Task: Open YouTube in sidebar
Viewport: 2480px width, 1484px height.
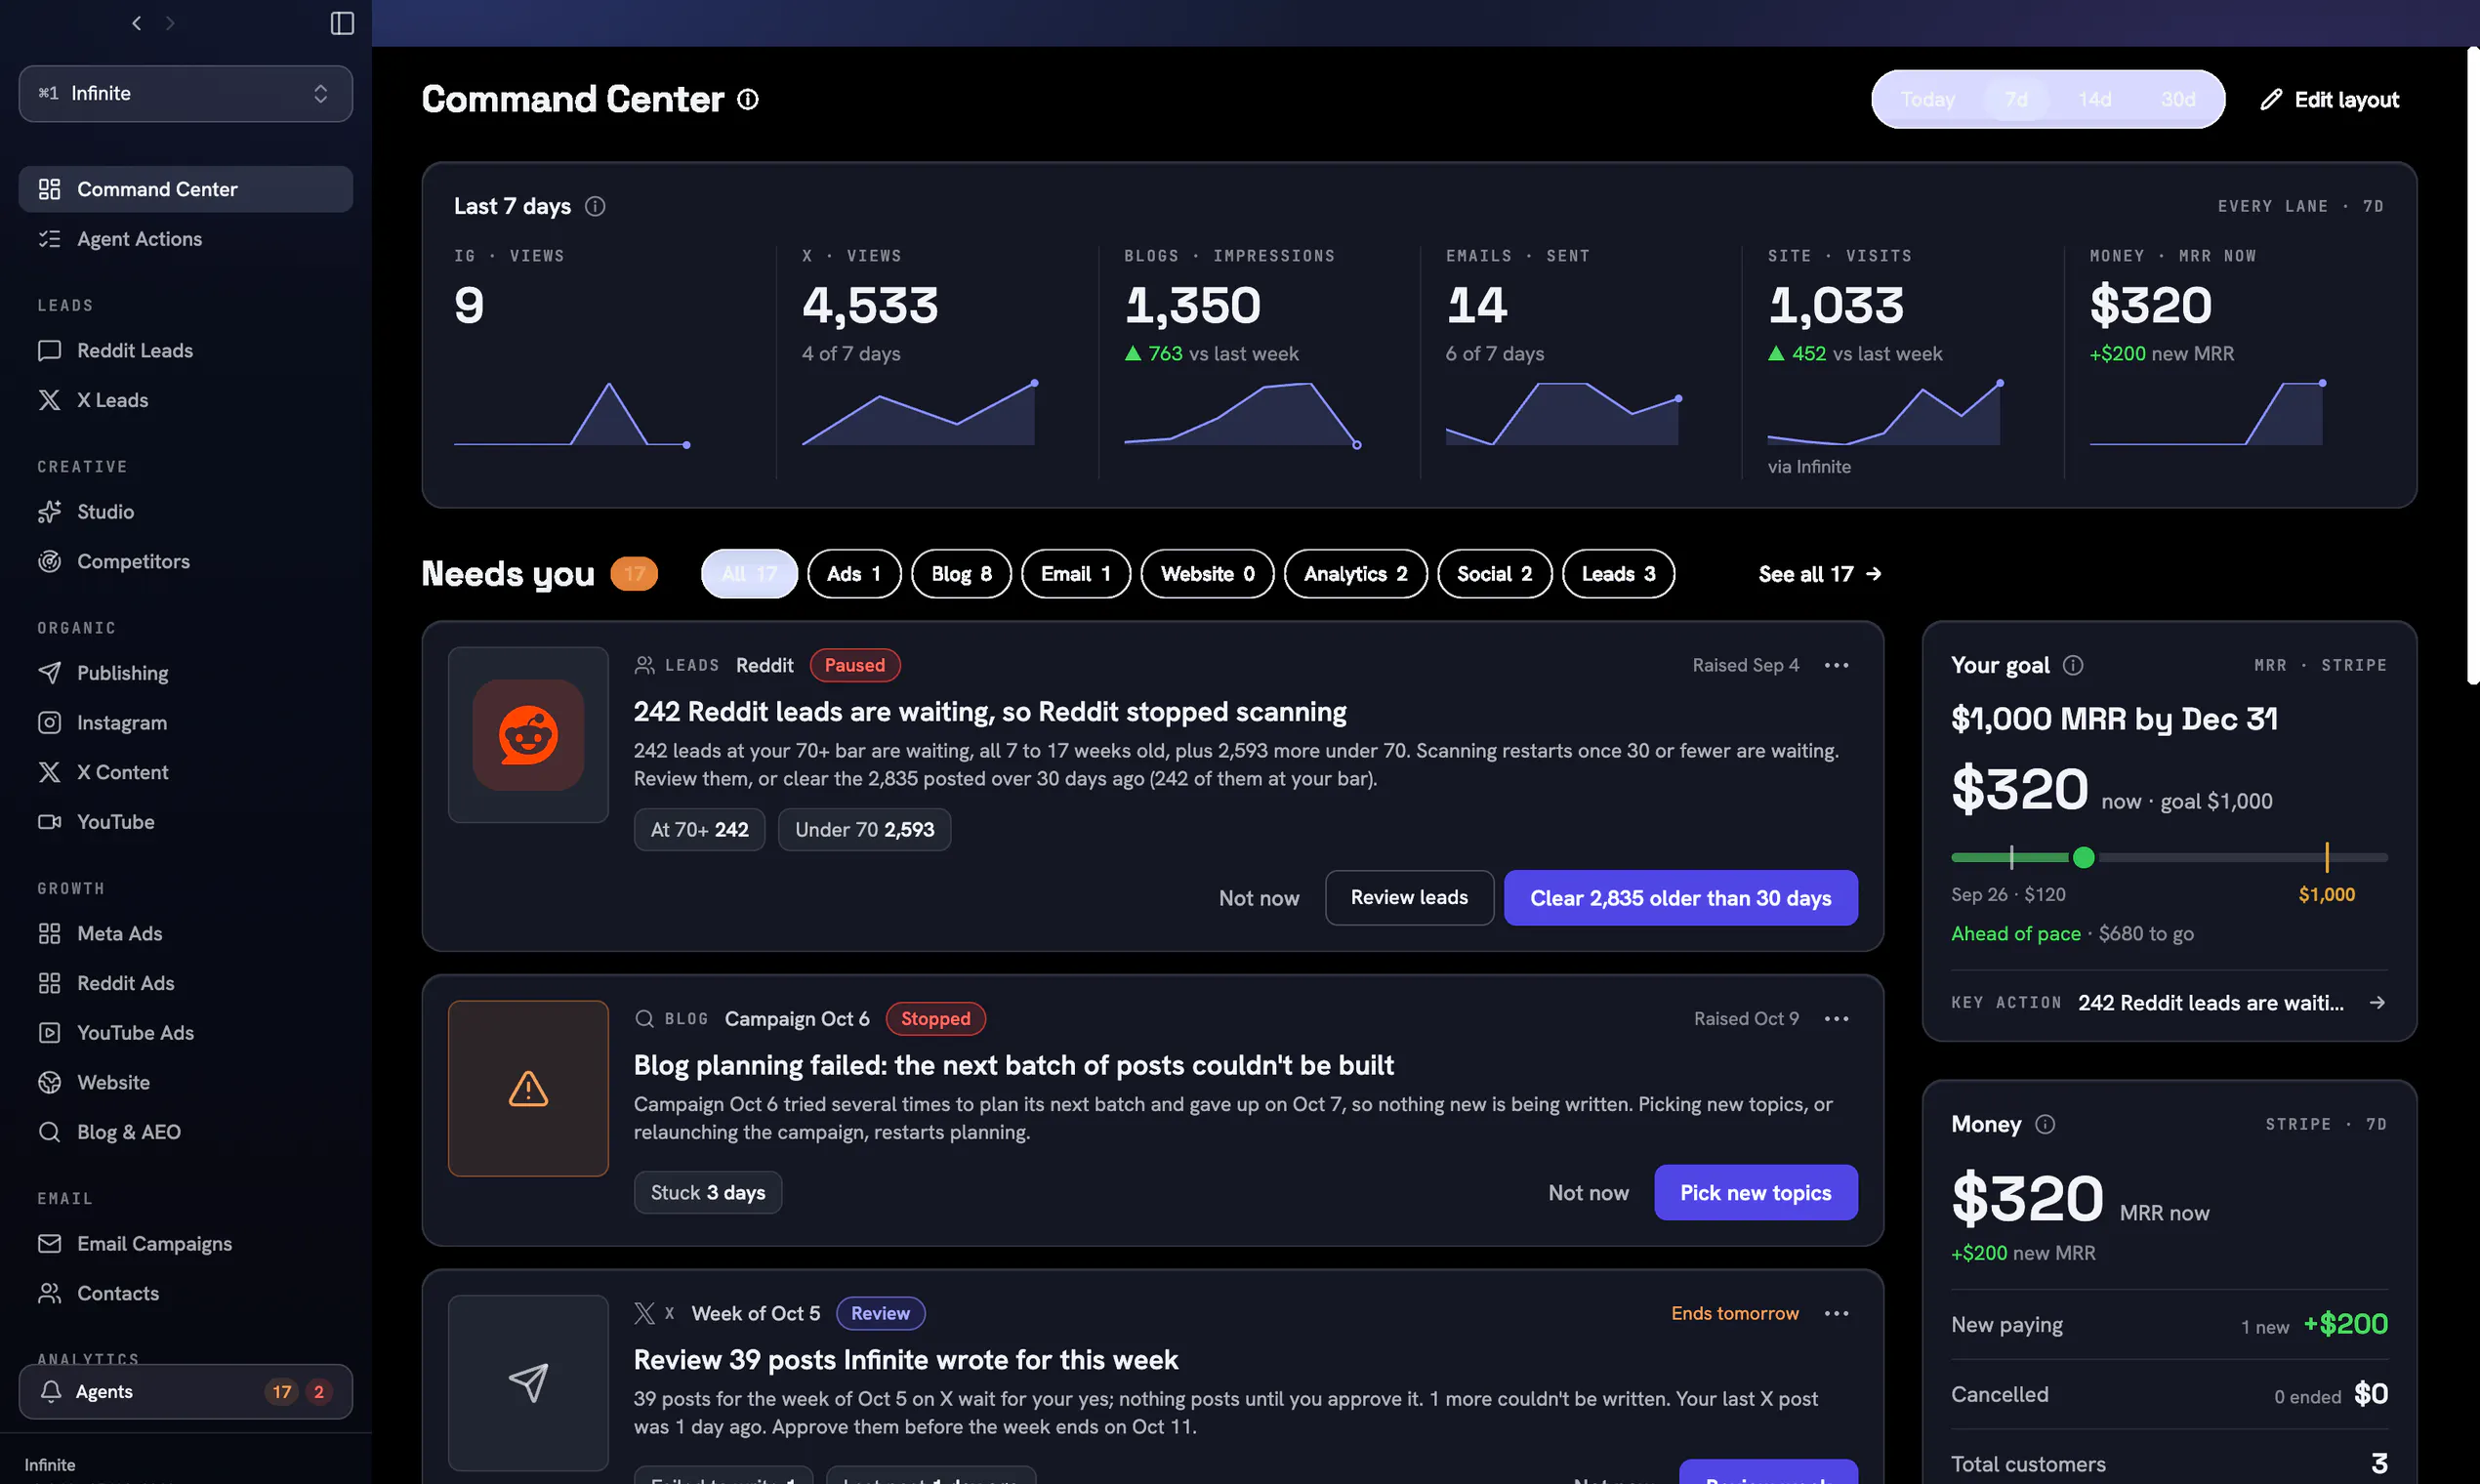Action: (185, 821)
